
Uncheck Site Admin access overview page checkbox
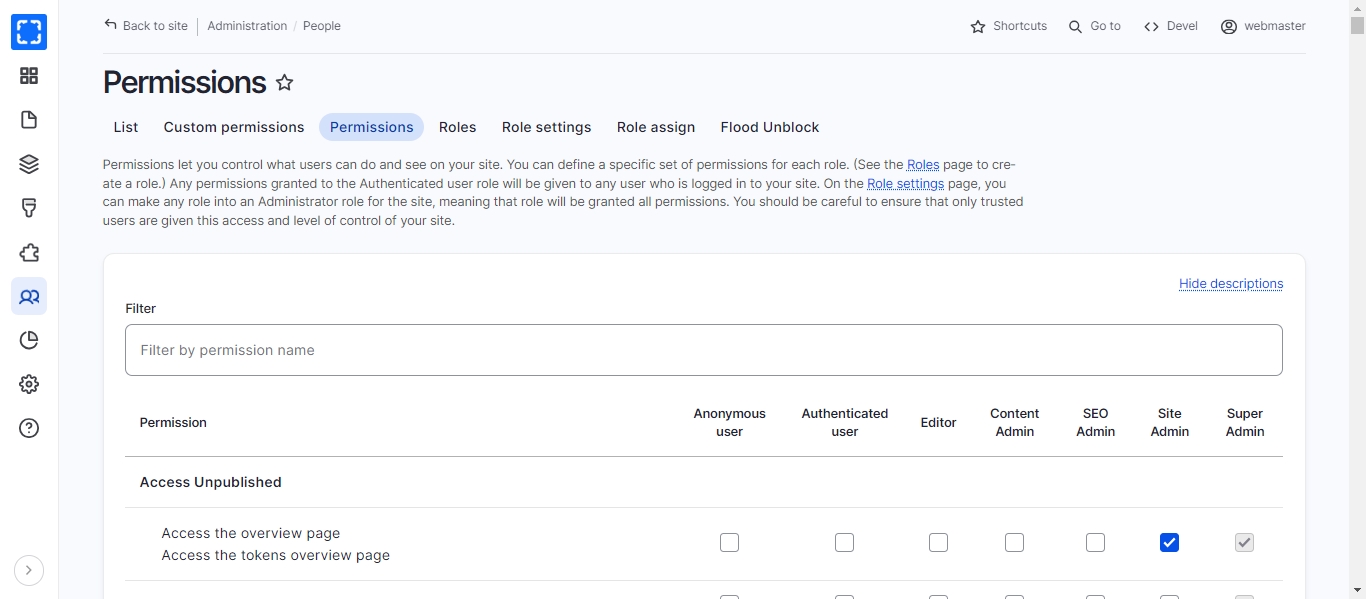(1169, 542)
